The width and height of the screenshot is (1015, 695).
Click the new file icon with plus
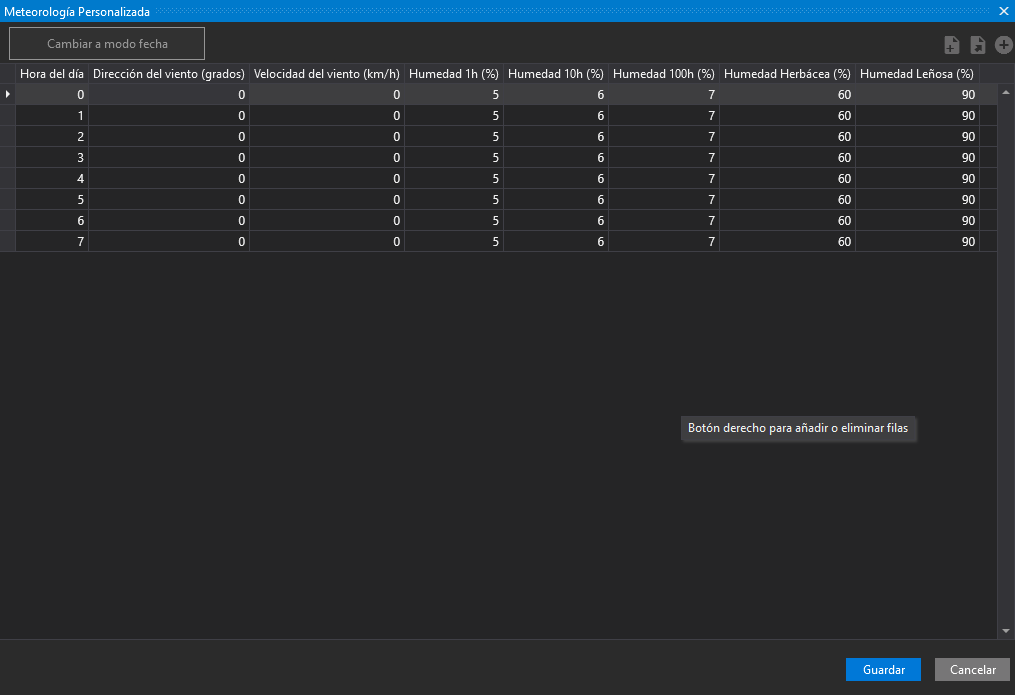click(952, 45)
